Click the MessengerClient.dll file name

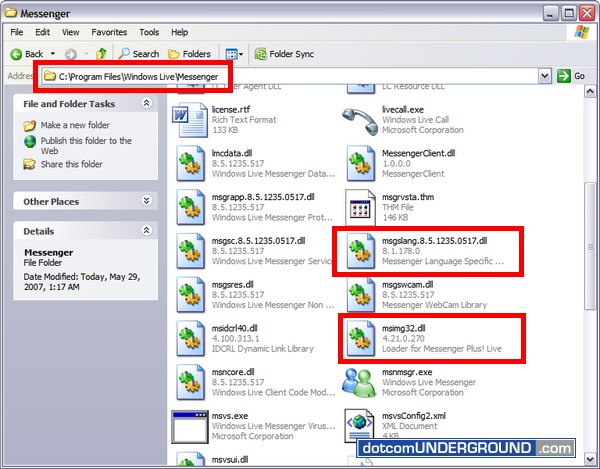click(418, 153)
